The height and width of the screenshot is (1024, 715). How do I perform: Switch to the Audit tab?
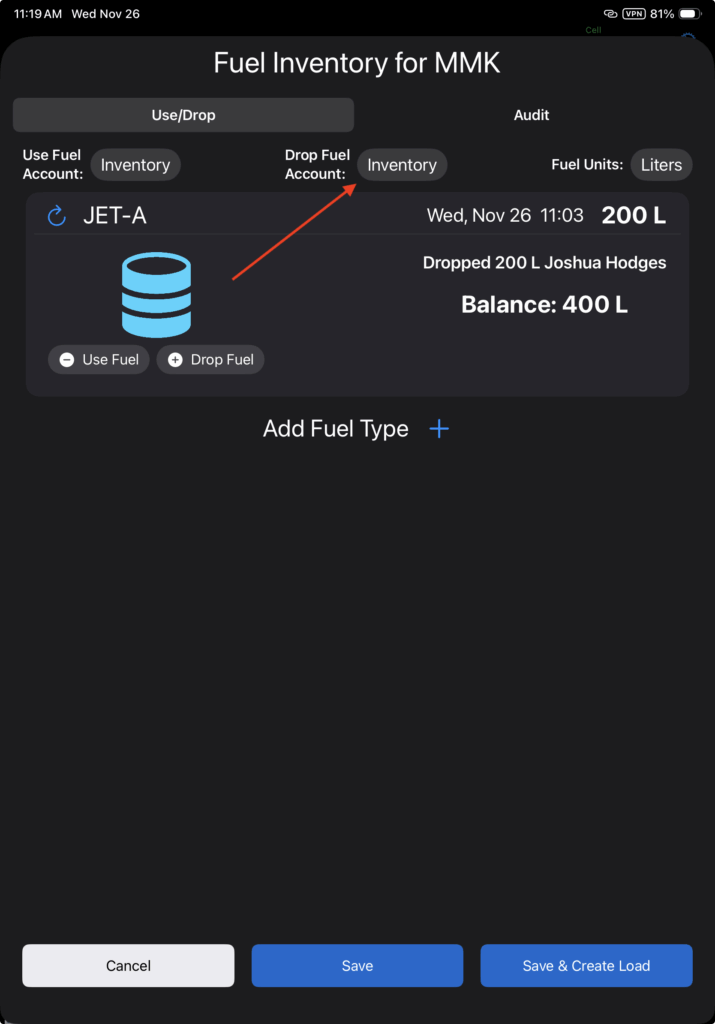click(x=531, y=115)
